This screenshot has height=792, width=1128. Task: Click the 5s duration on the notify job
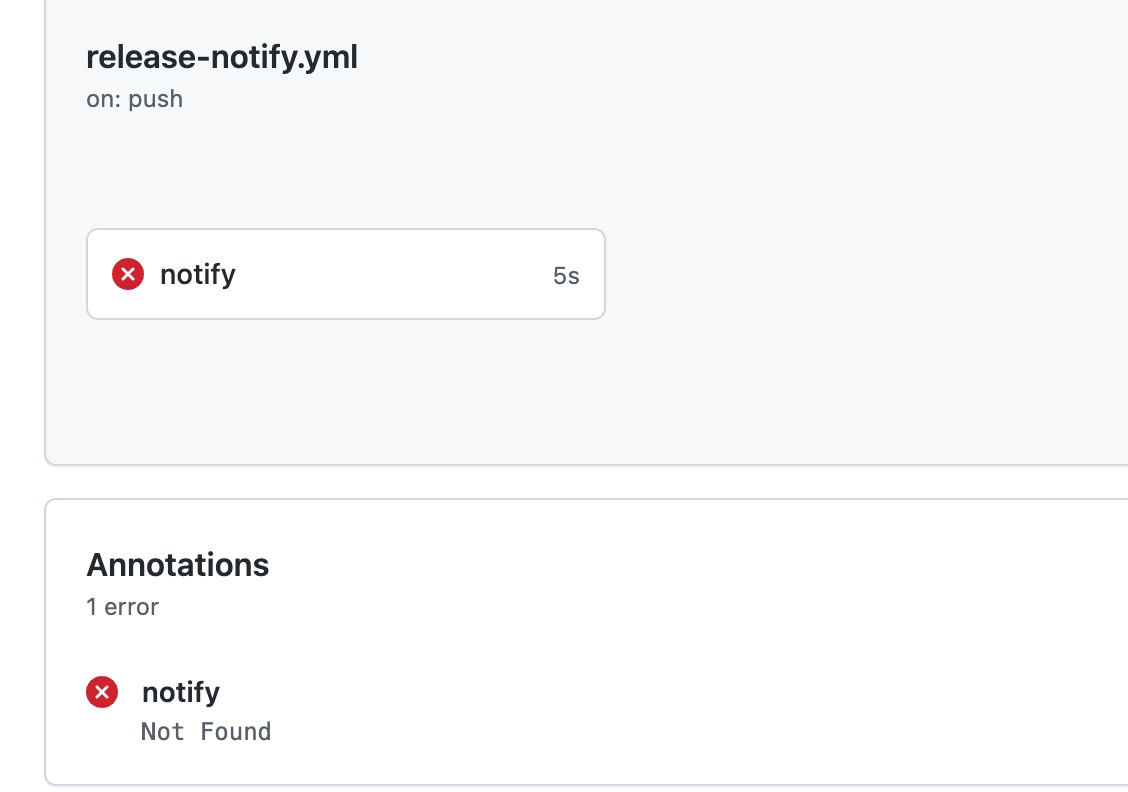566,276
